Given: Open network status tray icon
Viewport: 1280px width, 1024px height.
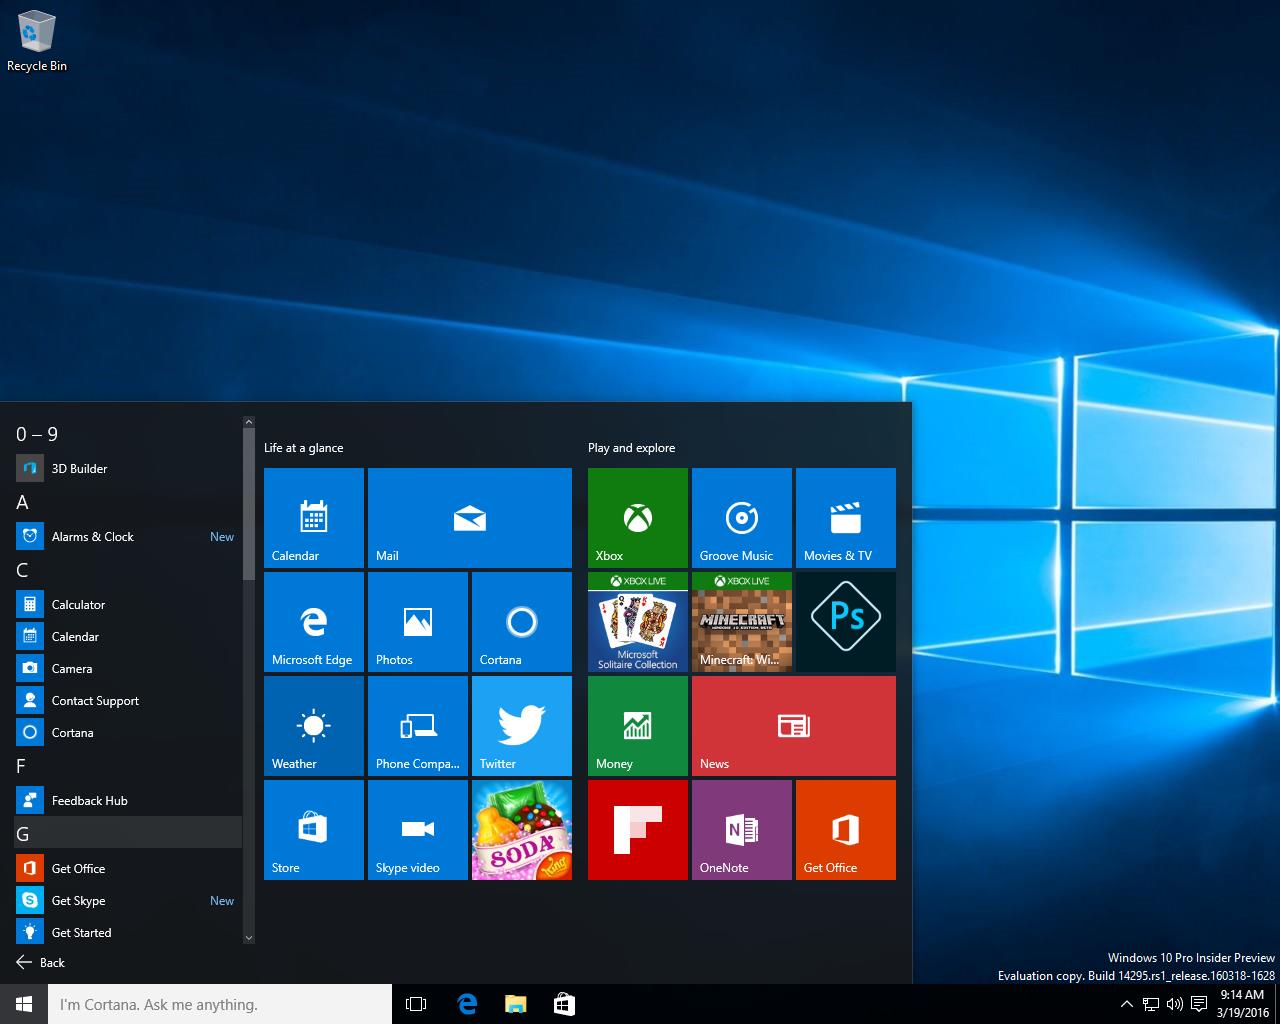Looking at the screenshot, I should pos(1151,1004).
